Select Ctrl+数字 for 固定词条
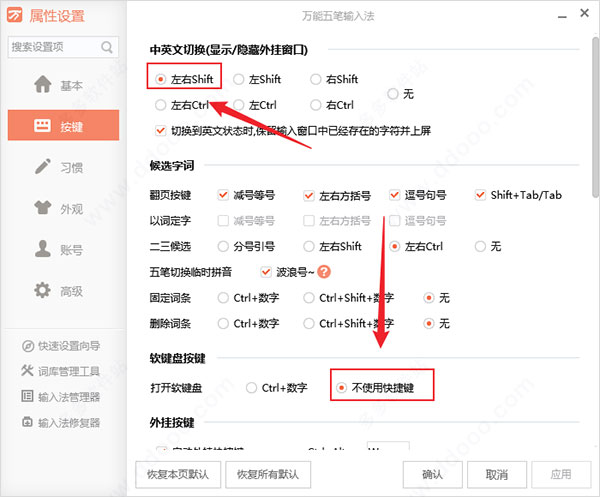The image size is (600, 497). click(223, 298)
